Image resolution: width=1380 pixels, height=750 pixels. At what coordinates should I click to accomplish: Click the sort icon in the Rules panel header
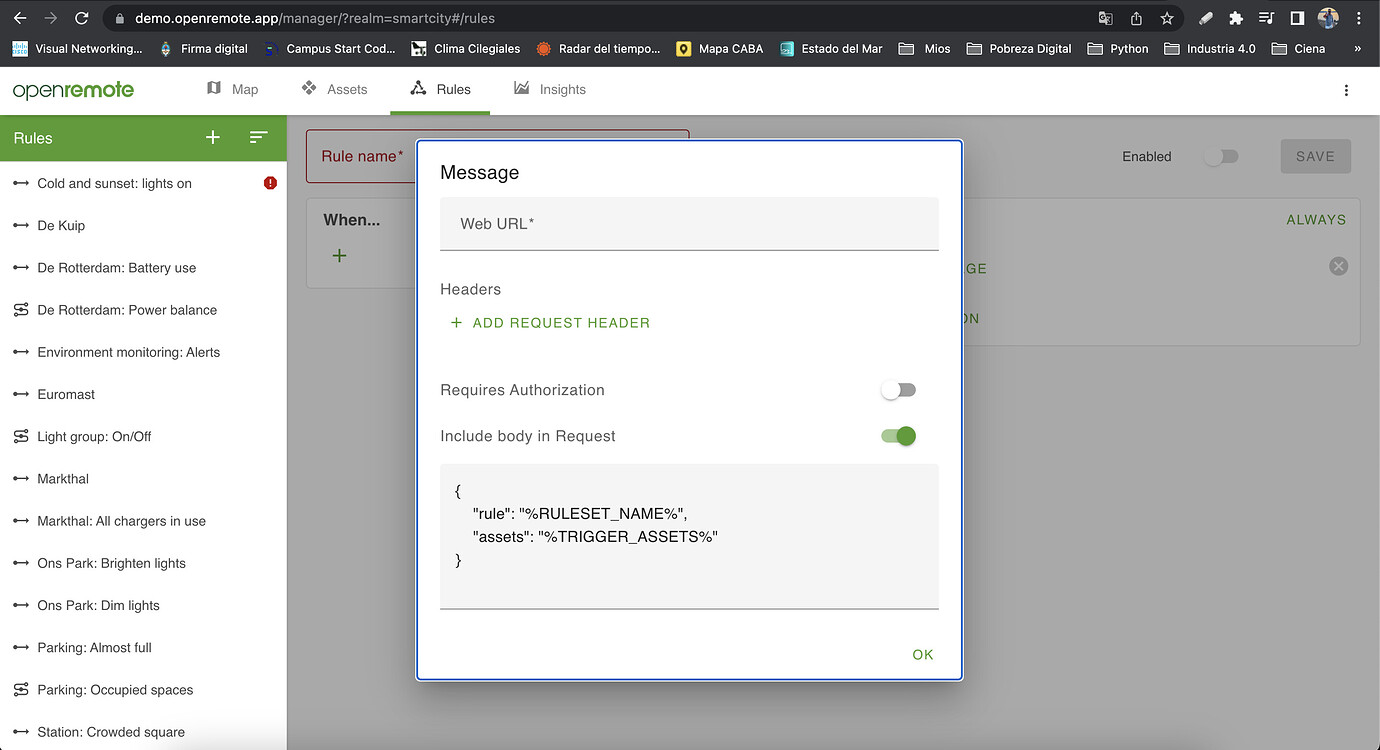tap(259, 138)
